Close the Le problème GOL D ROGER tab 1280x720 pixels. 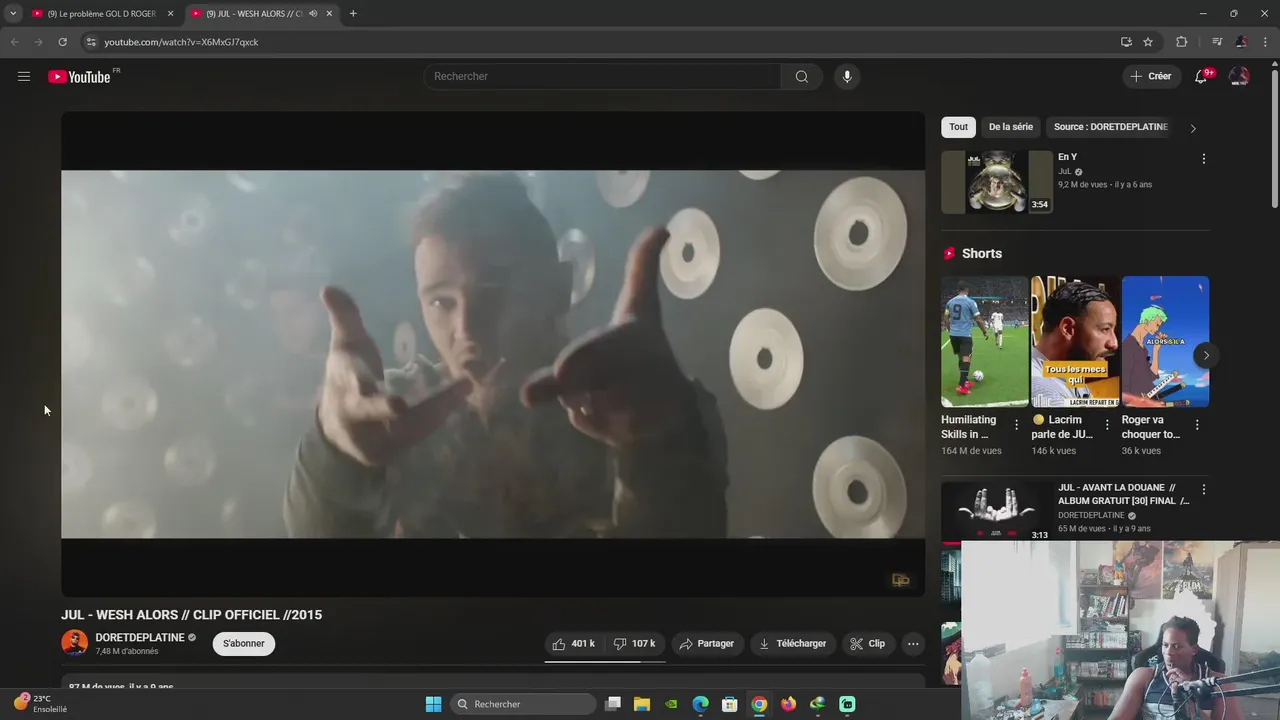click(x=170, y=14)
